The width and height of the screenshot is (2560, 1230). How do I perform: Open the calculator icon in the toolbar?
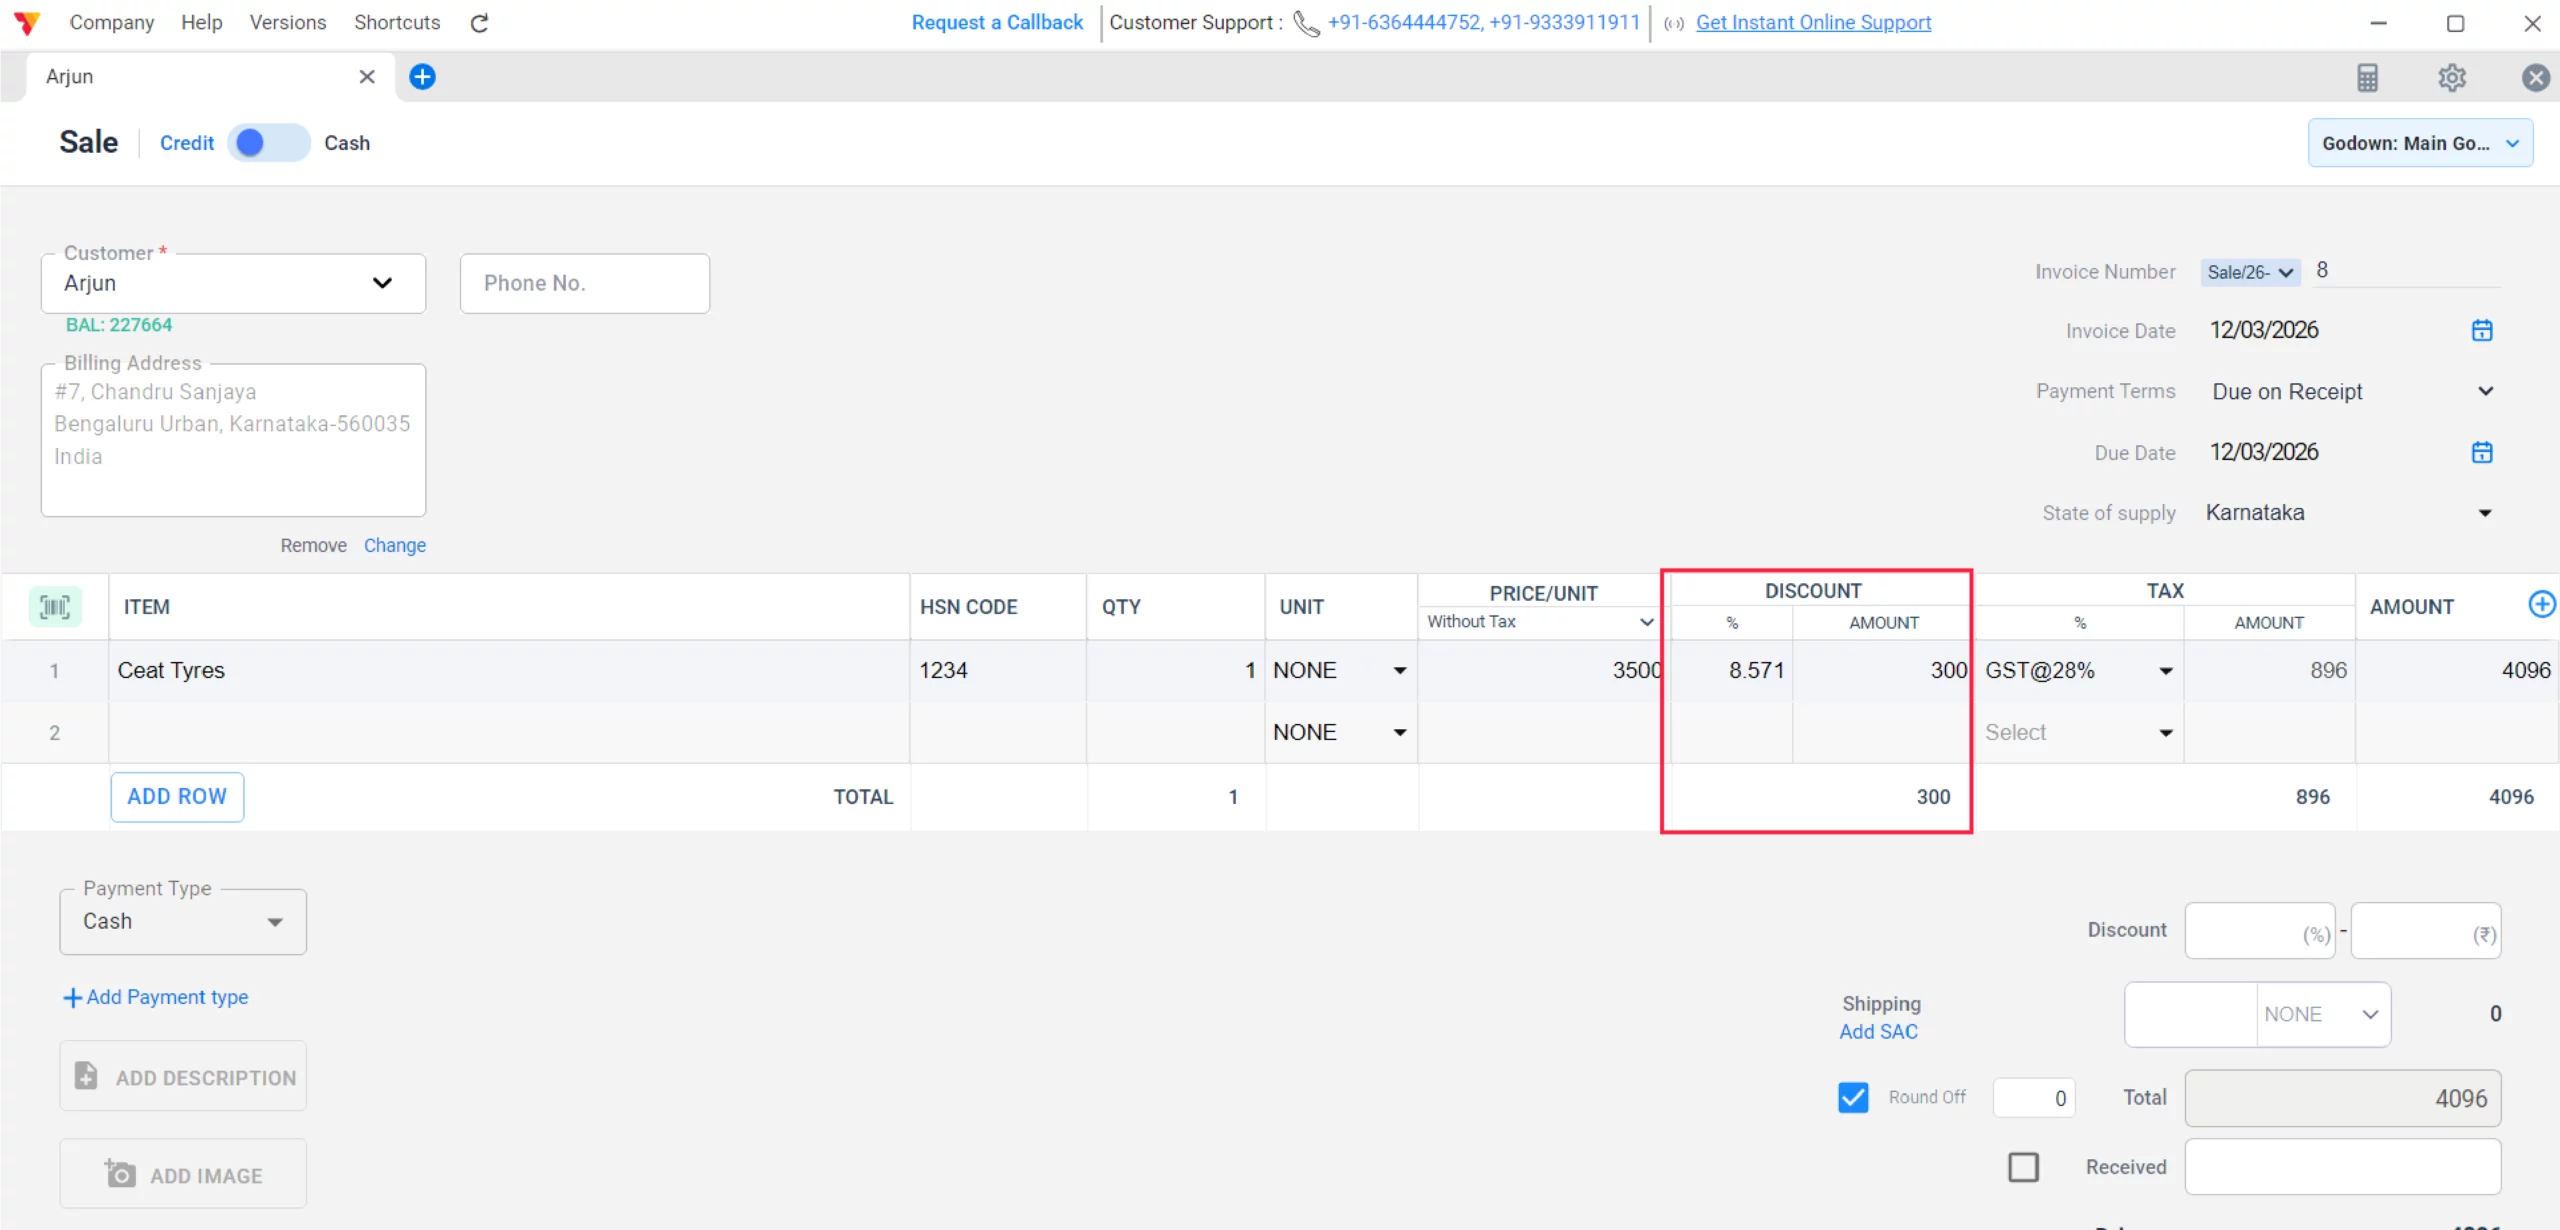coord(2368,77)
